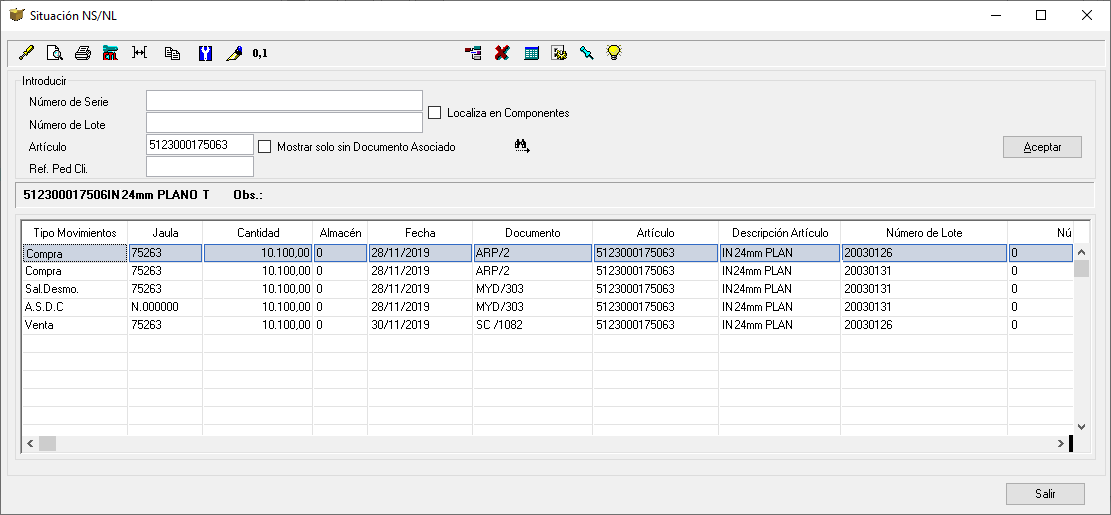Click the blue wrench settings icon
Image resolution: width=1111 pixels, height=515 pixels.
click(205, 52)
